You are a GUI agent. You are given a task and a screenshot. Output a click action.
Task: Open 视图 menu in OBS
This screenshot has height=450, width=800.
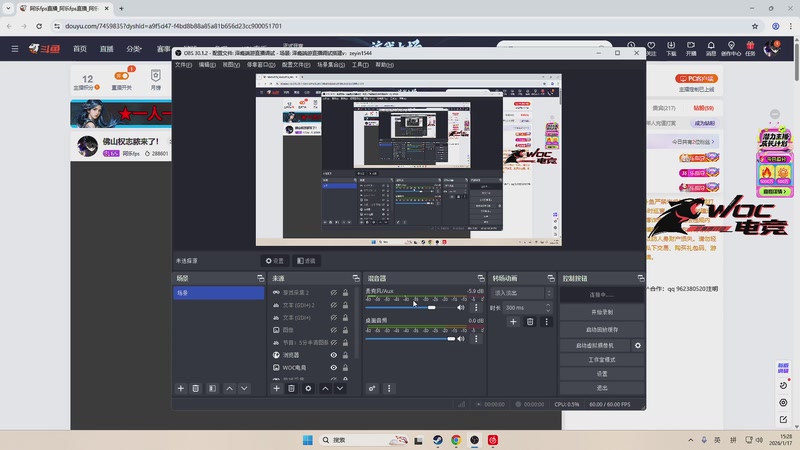click(231, 65)
